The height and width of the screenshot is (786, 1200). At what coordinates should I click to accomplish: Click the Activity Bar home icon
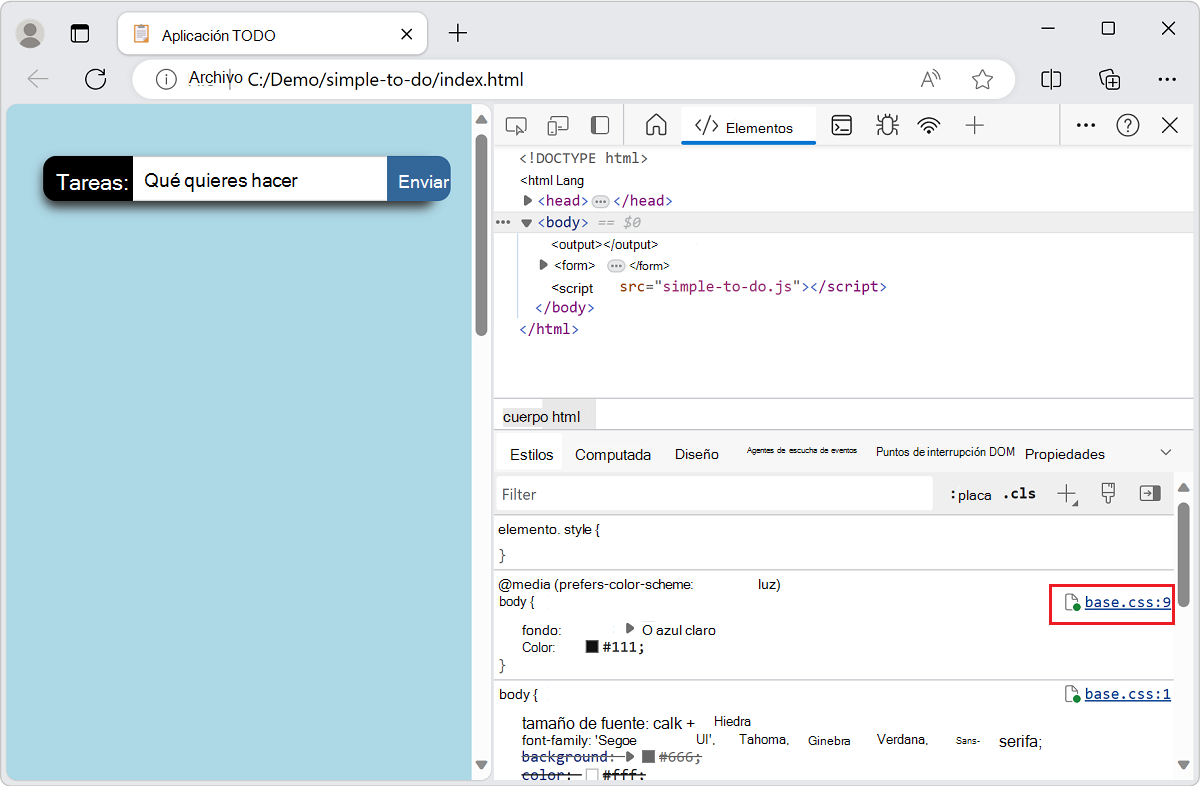point(654,125)
